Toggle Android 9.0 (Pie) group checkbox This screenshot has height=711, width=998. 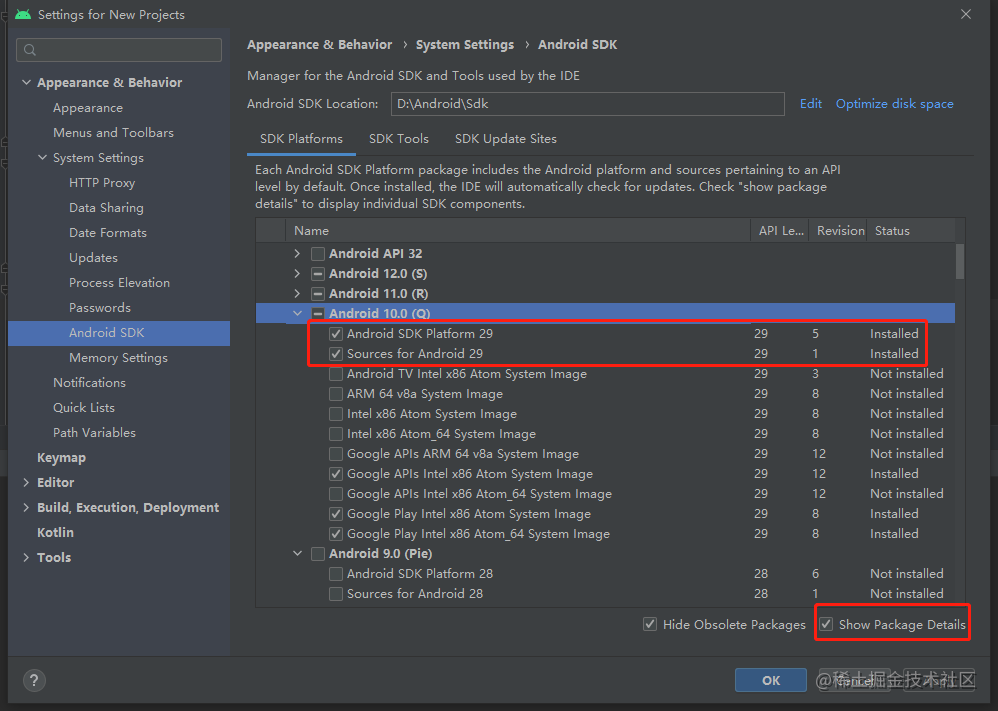pos(318,554)
